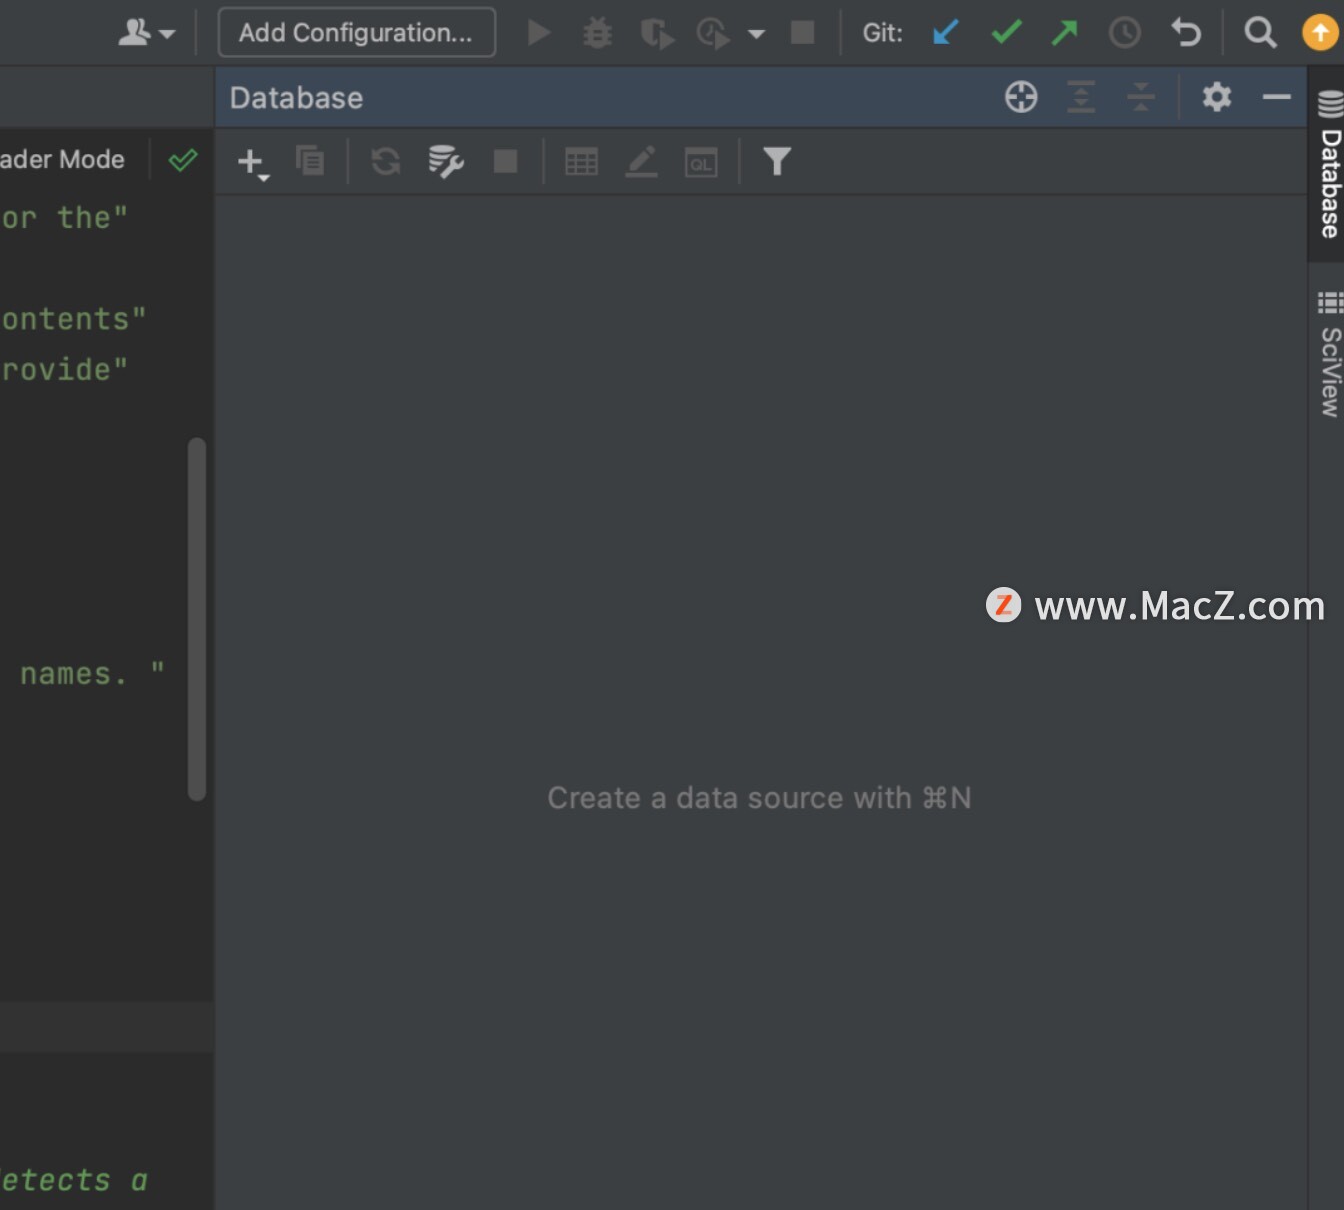Open Search Everywhere magnifier icon
This screenshot has height=1210, width=1344.
click(1260, 33)
